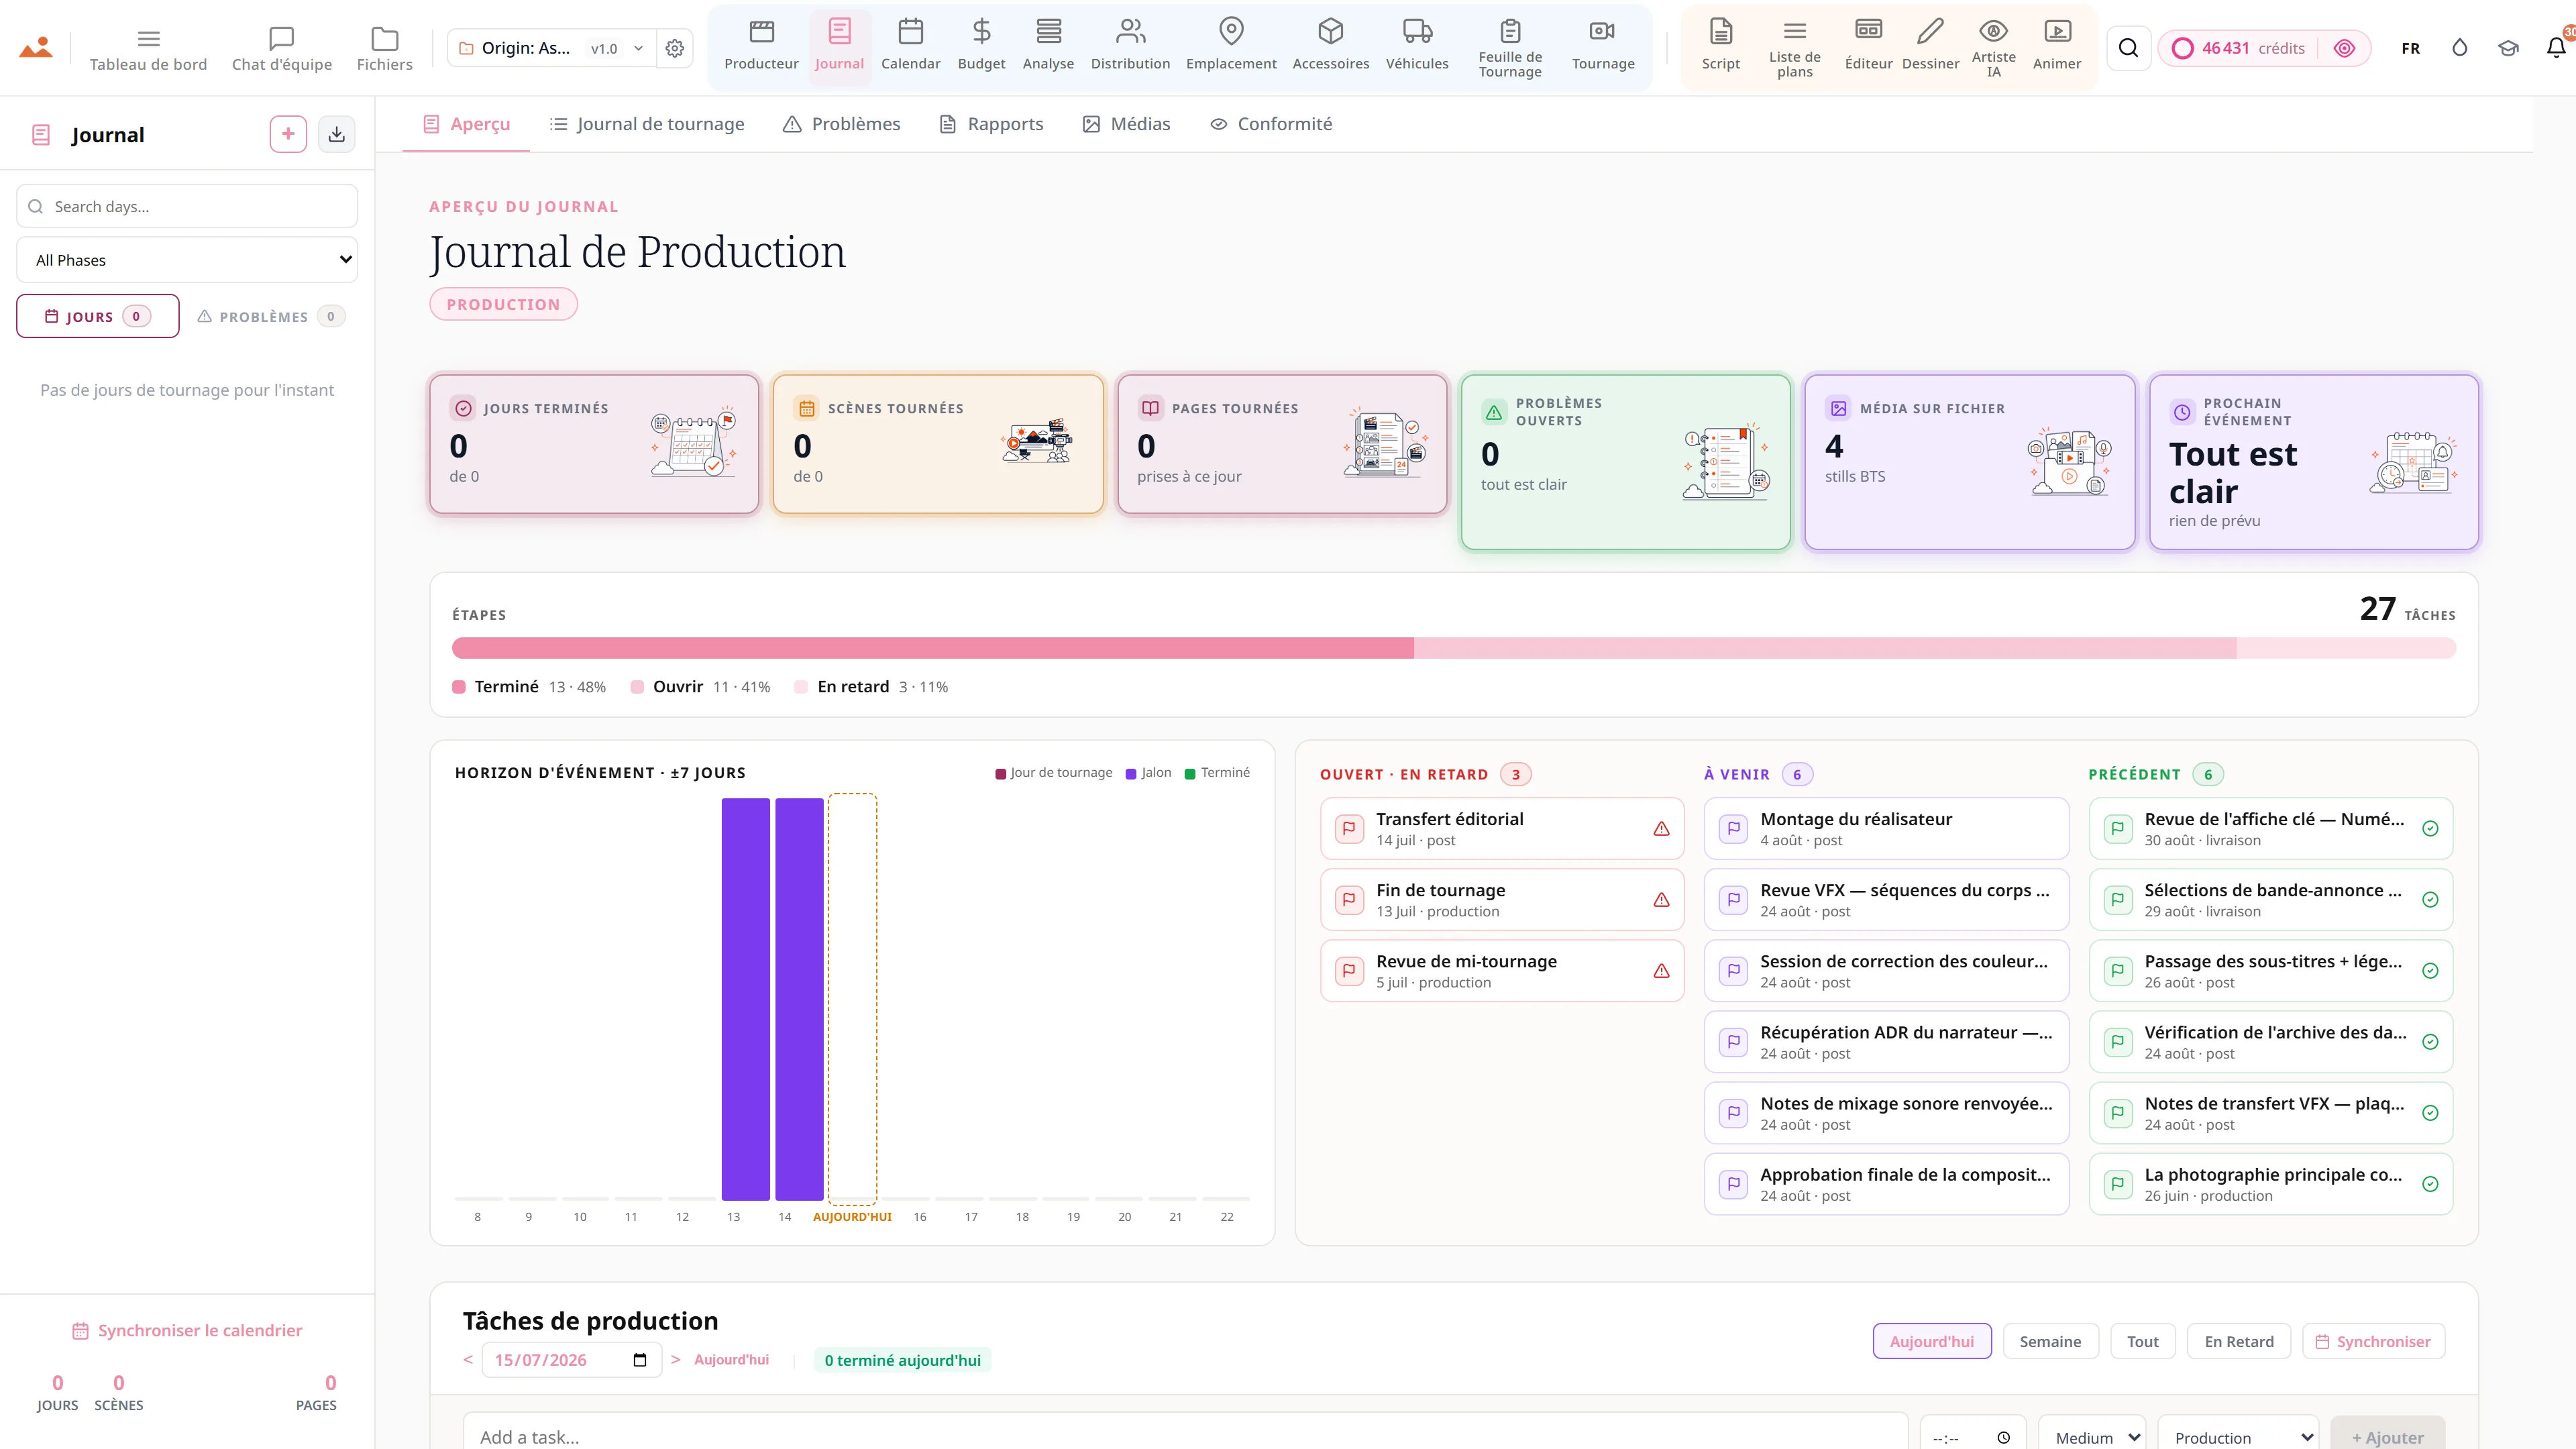Switch to Journal de tournage tab

click(x=647, y=124)
